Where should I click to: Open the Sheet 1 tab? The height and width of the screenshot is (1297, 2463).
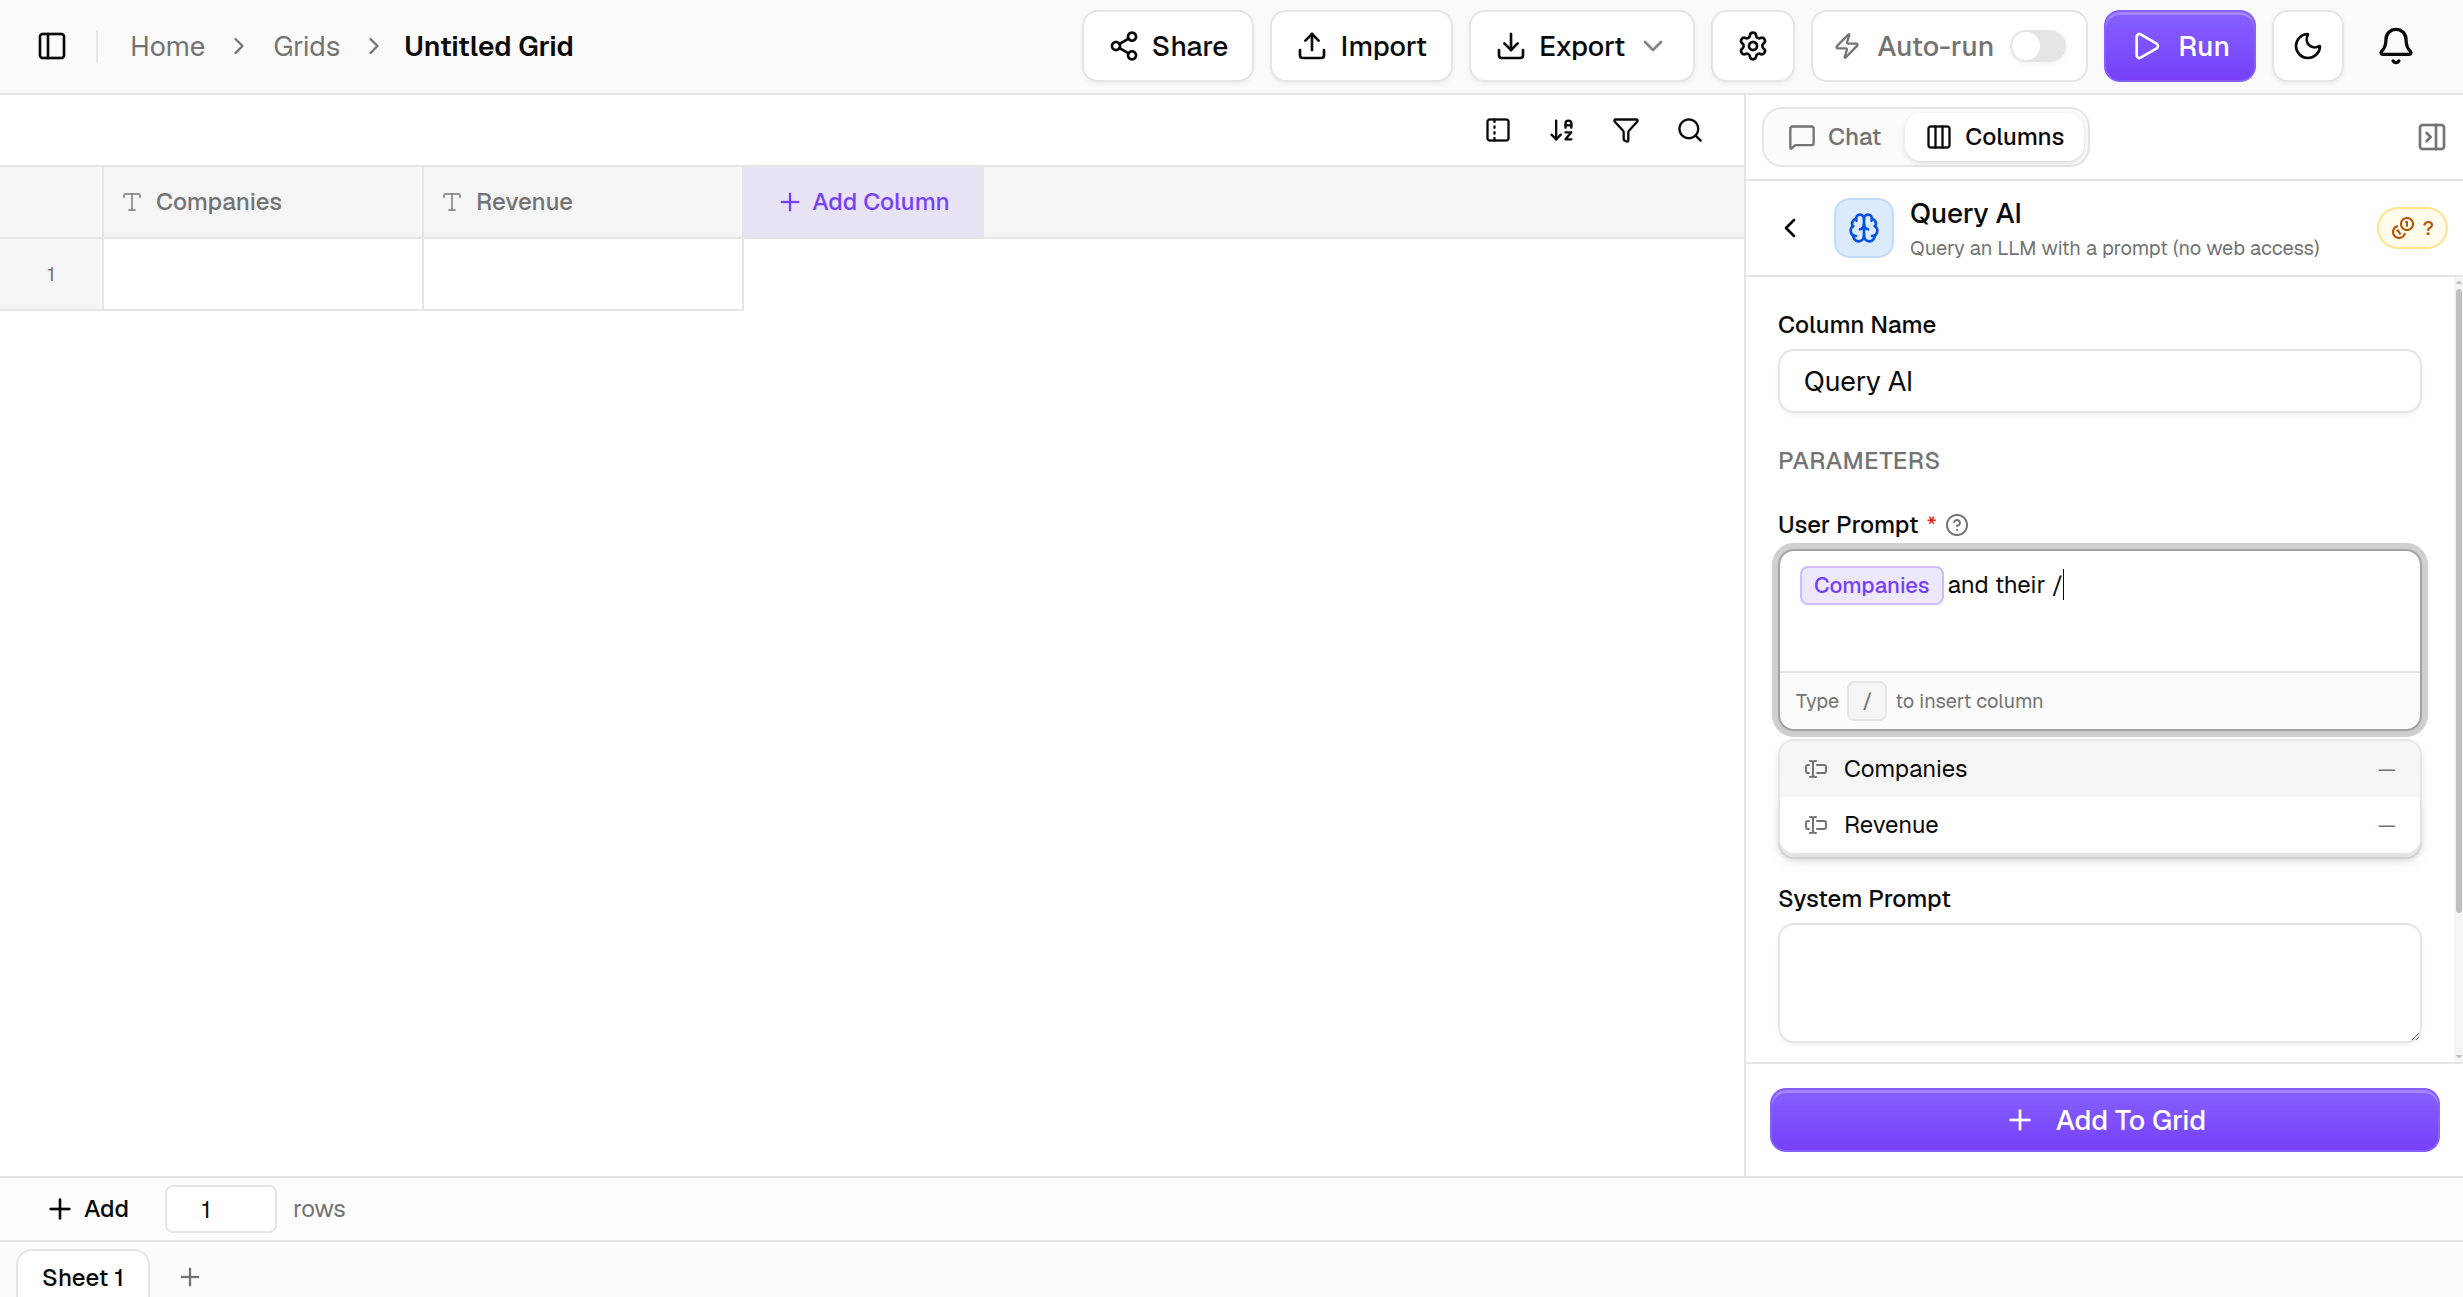tap(83, 1276)
